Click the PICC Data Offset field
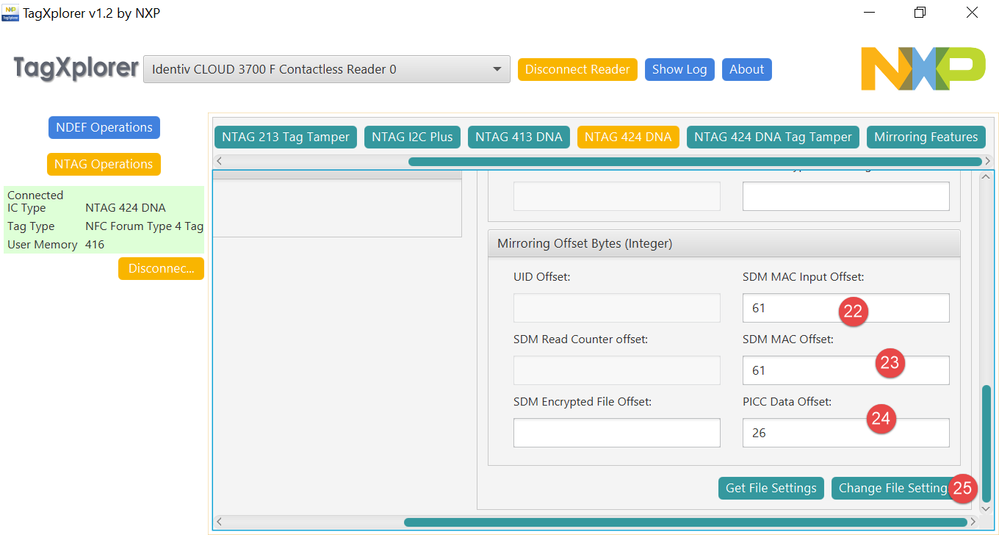This screenshot has width=999, height=535. click(846, 432)
